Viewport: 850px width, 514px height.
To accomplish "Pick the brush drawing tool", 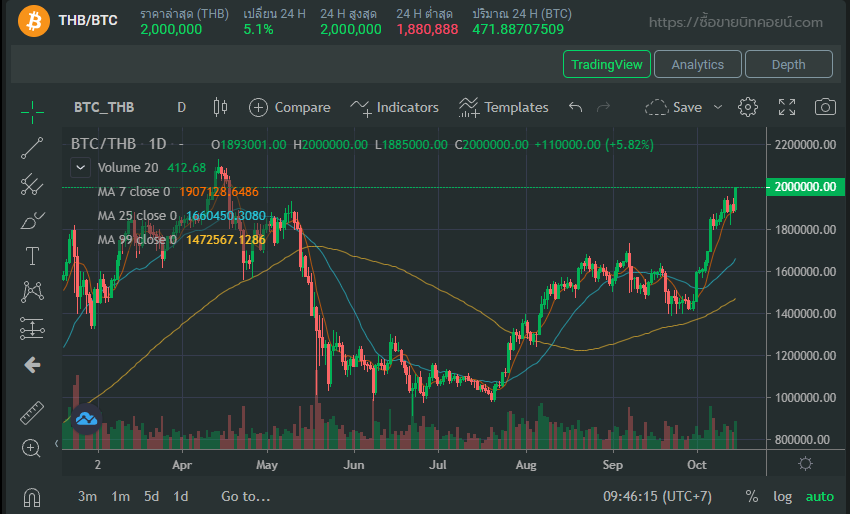I will [32, 220].
